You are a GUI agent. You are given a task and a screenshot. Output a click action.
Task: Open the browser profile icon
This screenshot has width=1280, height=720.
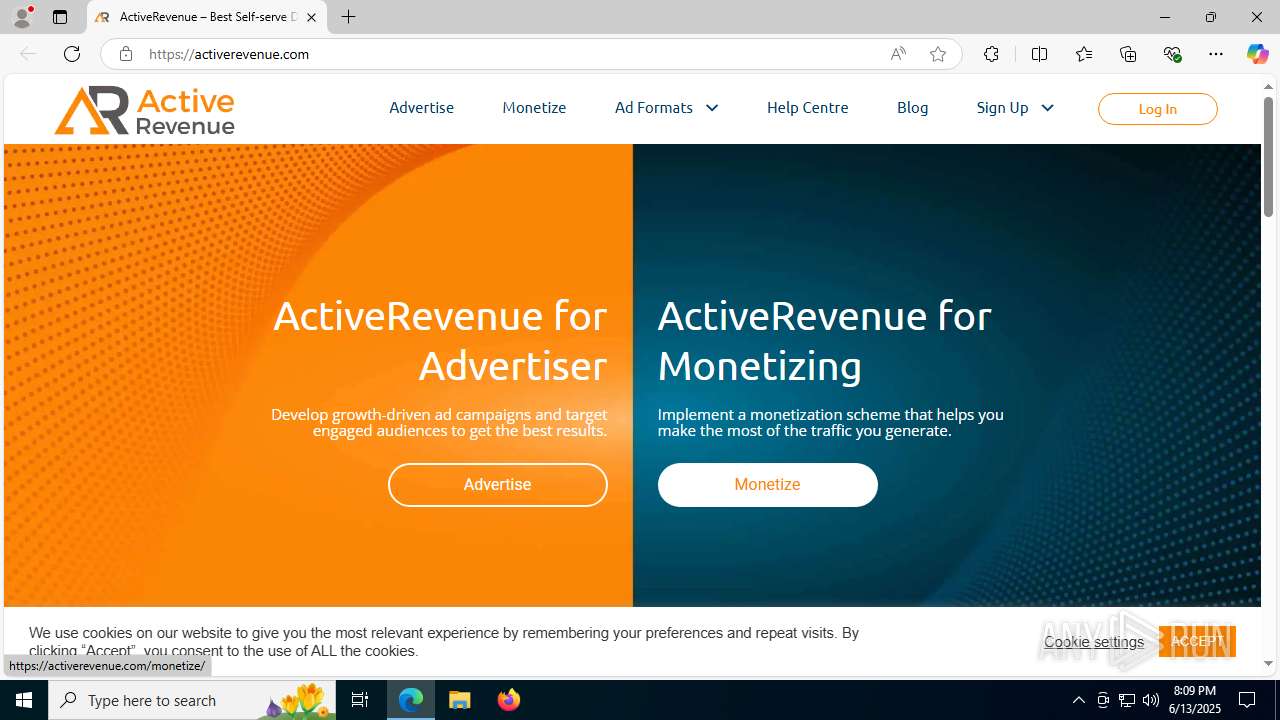coord(22,17)
